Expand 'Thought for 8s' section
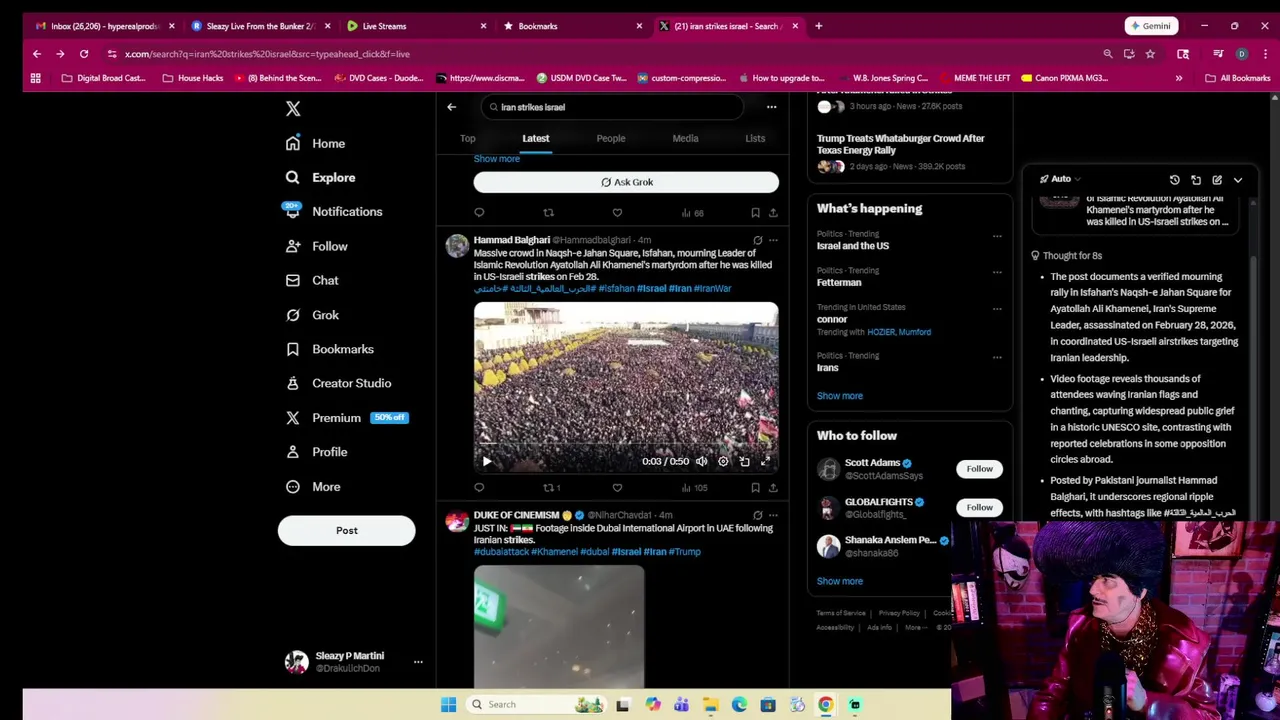 tap(1066, 256)
